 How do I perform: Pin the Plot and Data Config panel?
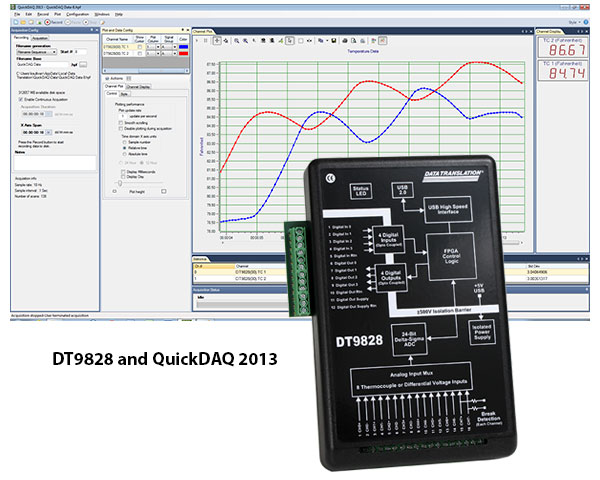pyautogui.click(x=183, y=30)
